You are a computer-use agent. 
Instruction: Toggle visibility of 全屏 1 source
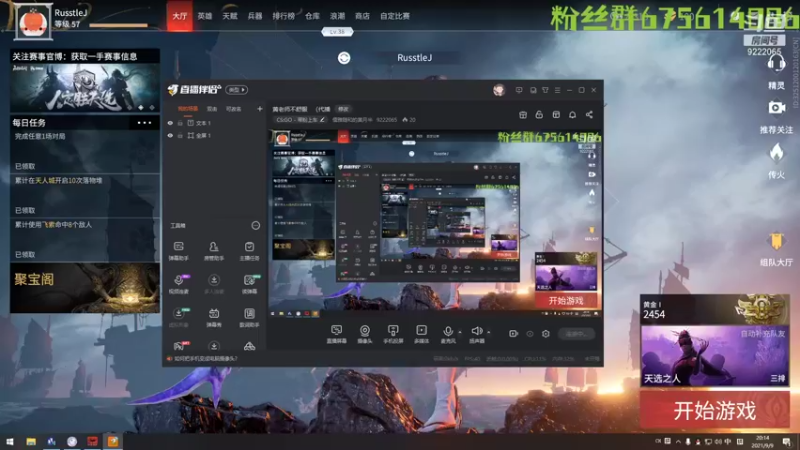tap(170, 136)
